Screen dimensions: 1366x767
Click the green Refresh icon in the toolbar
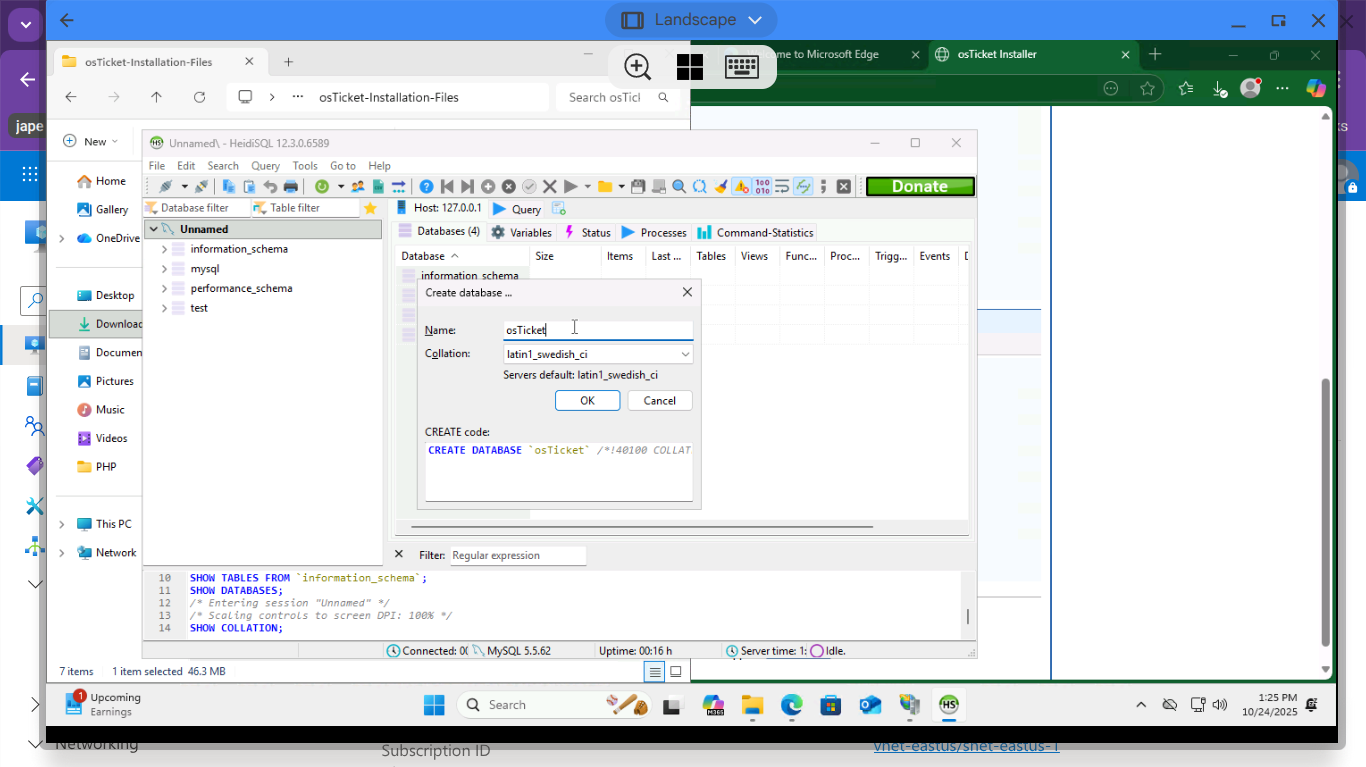tap(322, 186)
